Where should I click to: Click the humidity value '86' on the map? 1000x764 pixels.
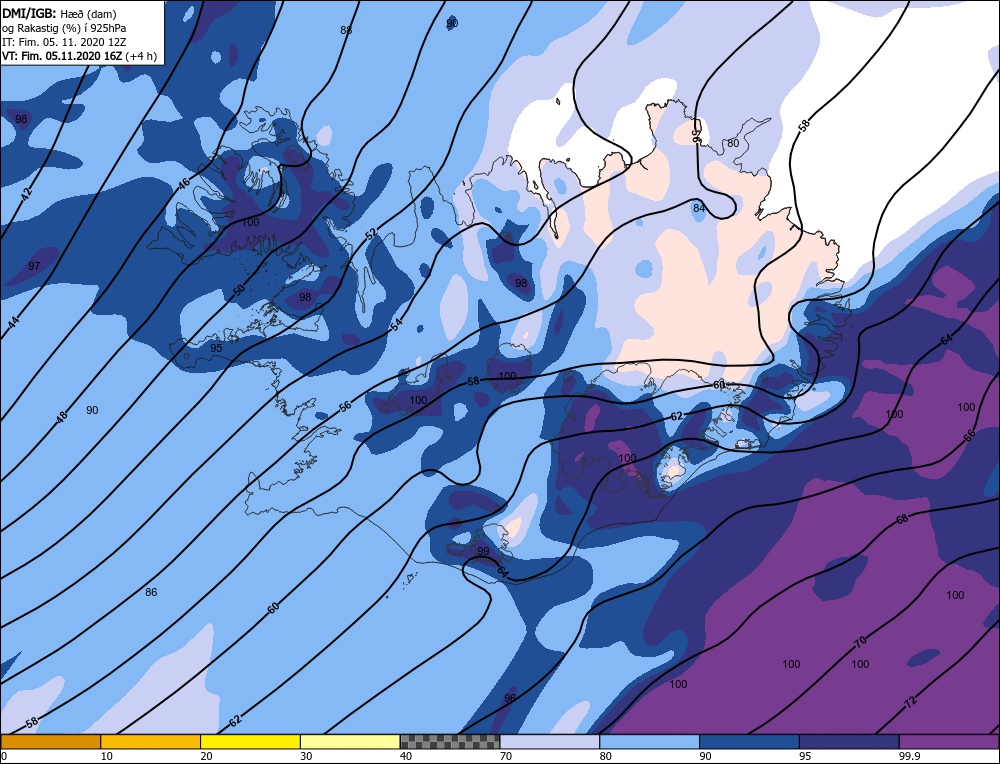[151, 592]
